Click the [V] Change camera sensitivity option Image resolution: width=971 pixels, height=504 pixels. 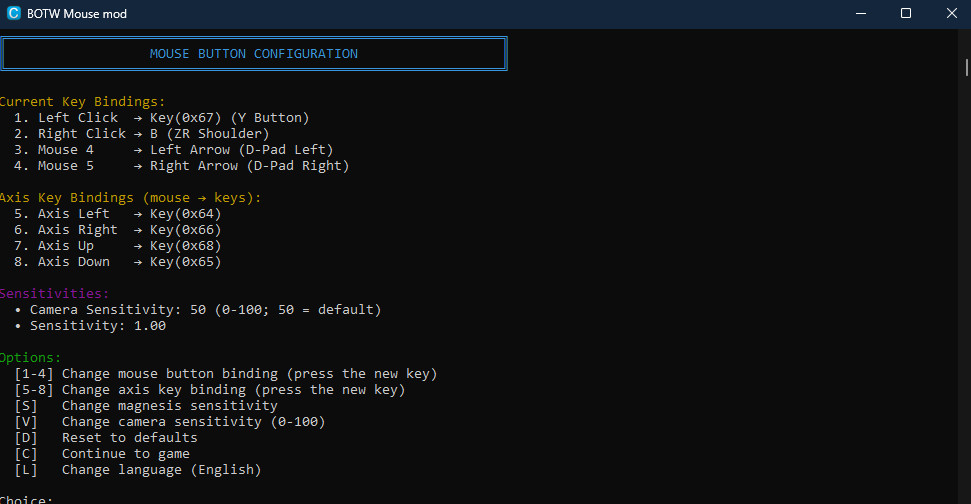tap(170, 422)
